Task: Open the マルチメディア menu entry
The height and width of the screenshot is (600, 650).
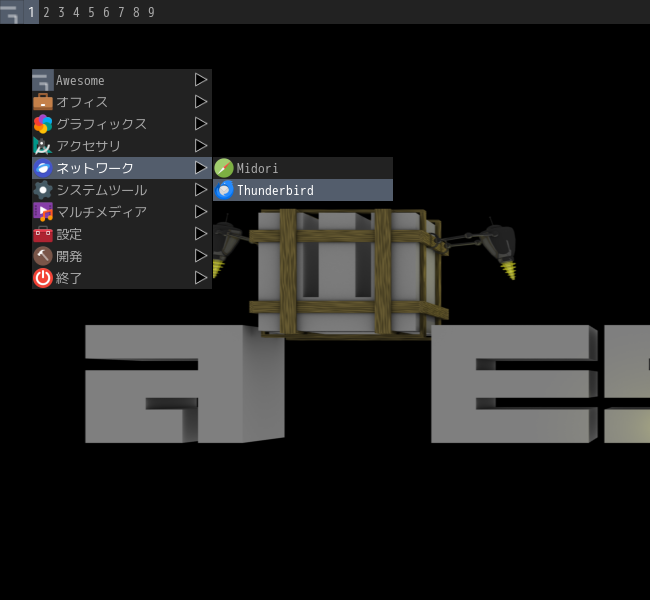Action: click(122, 212)
